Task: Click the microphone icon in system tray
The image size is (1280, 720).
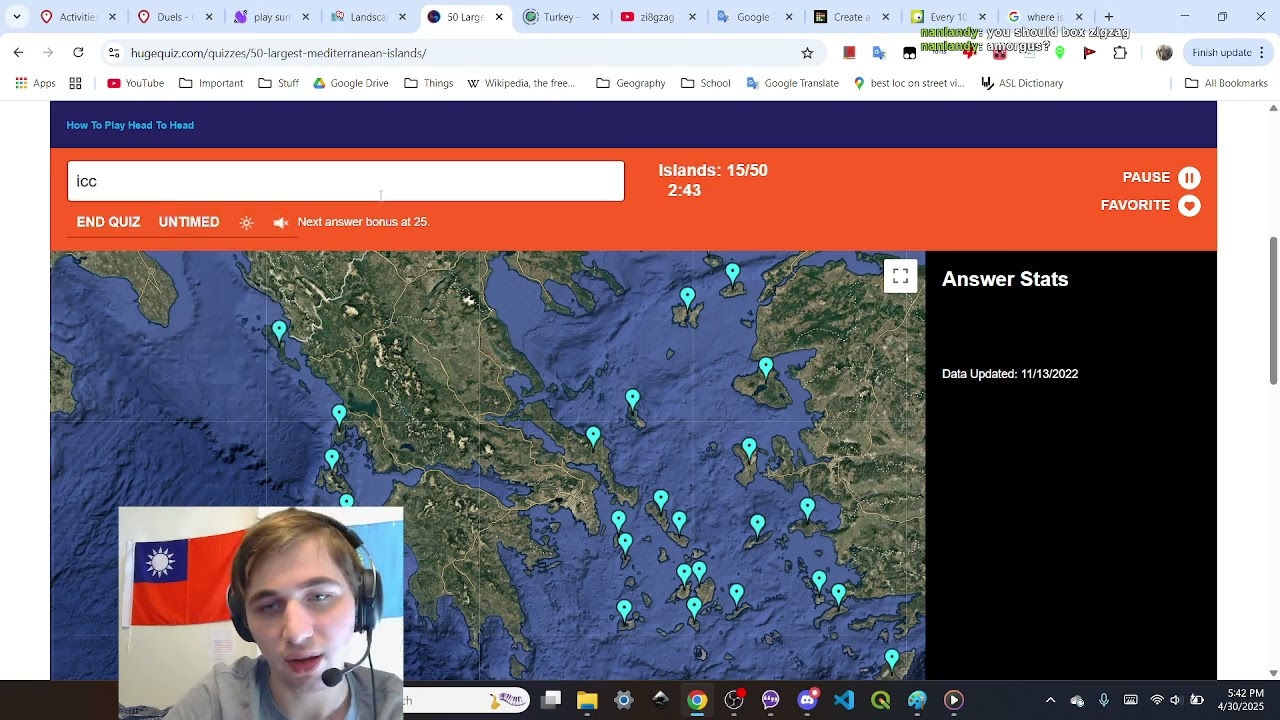Action: [1104, 700]
